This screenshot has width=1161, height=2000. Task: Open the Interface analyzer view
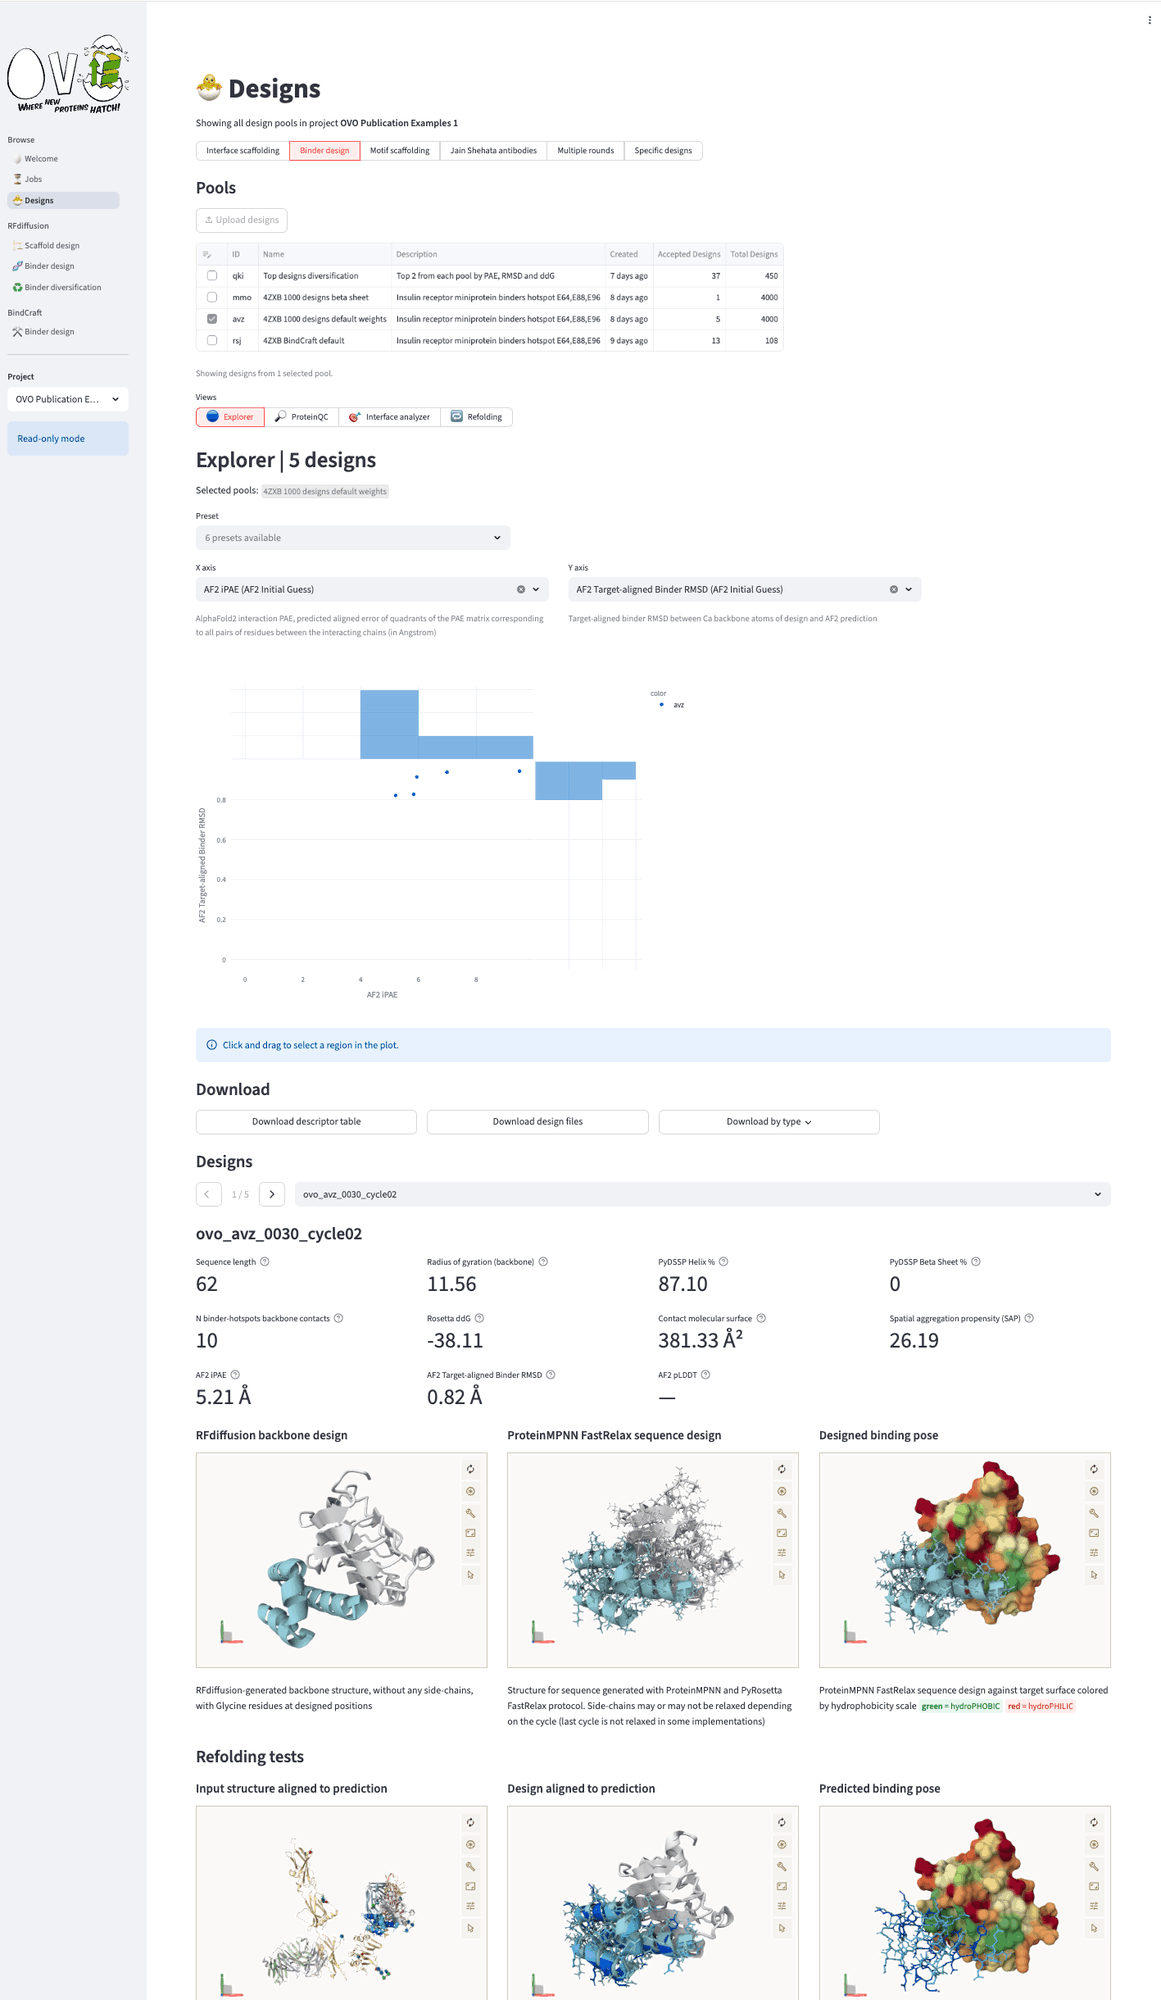389,417
